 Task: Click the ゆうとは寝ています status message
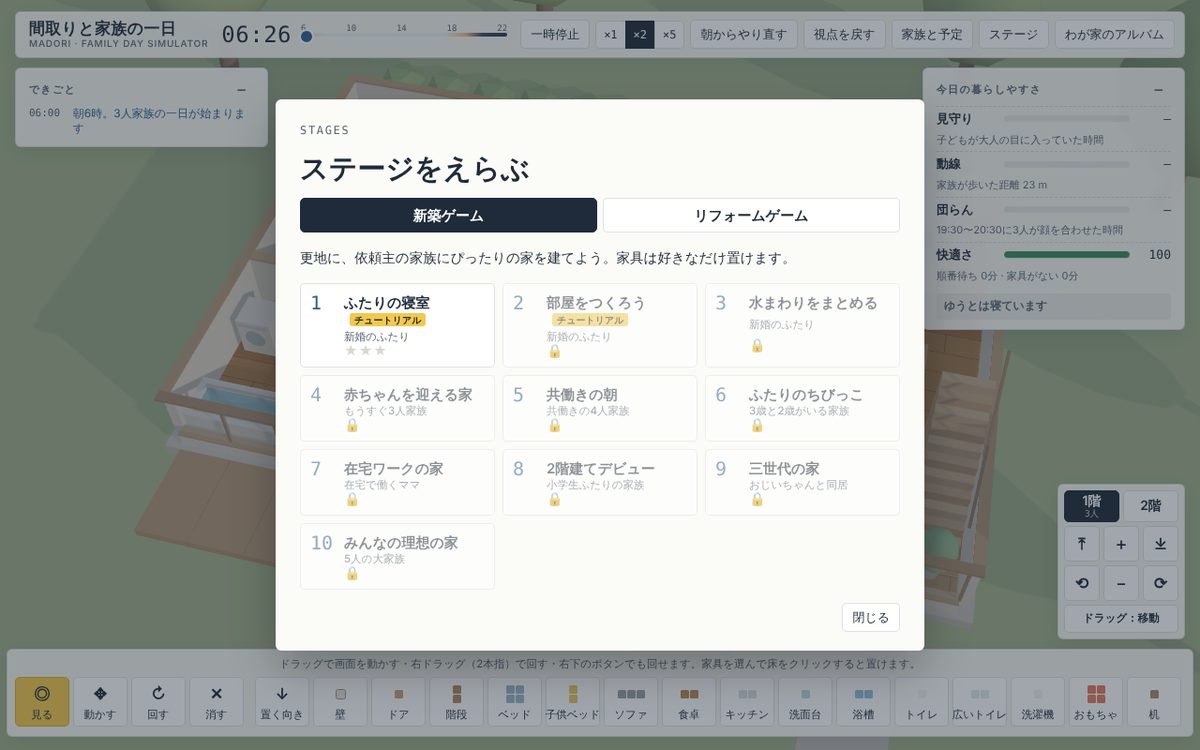point(1053,306)
